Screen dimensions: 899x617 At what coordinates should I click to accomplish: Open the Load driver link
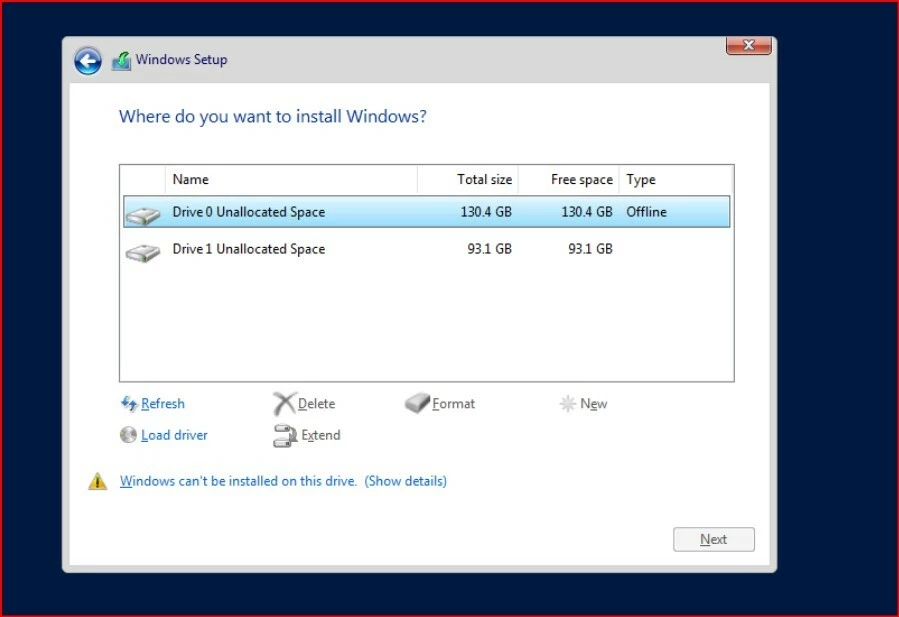coord(174,435)
